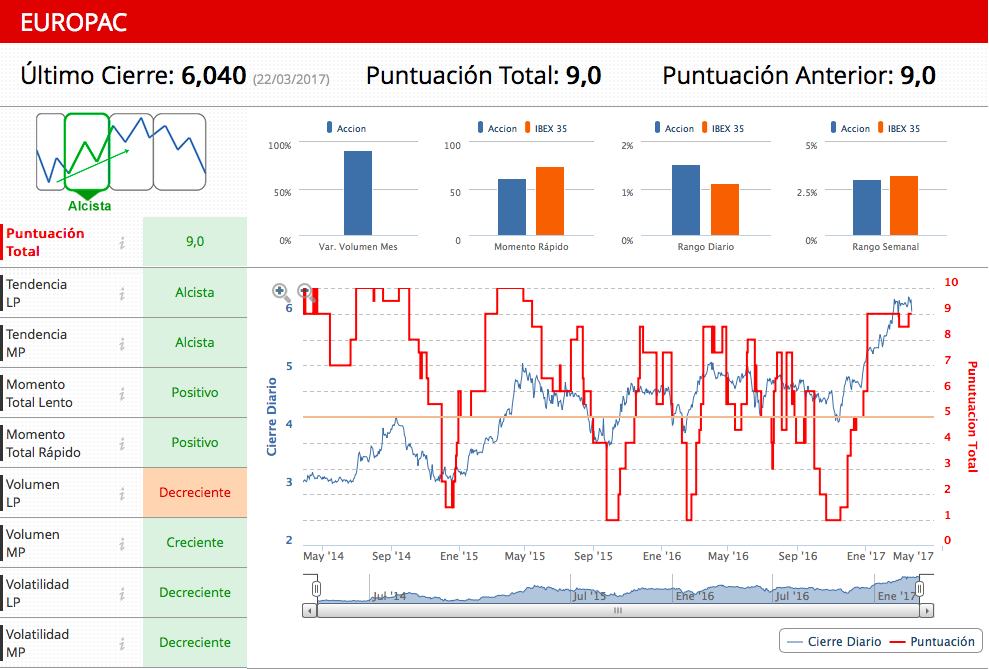Select the highlighted Alcista trend pattern box
Viewport: 989px width, 669px height.
[87, 152]
